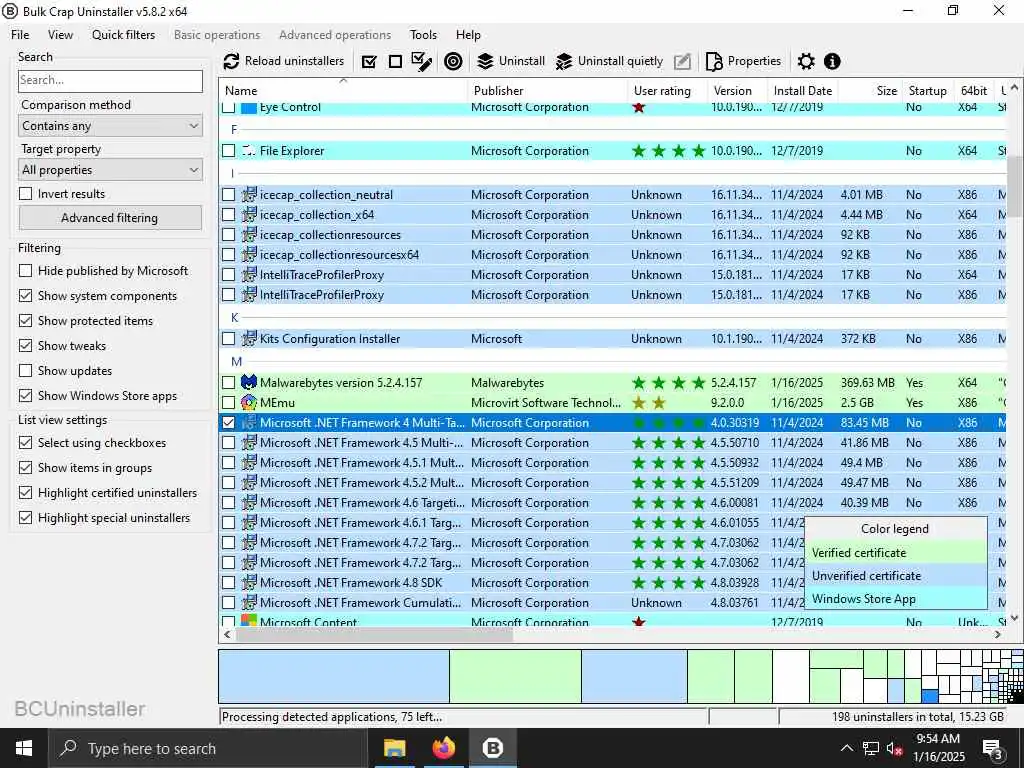Click the Microsoft Content colorful icon
This screenshot has height=768, width=1024.
click(249, 620)
